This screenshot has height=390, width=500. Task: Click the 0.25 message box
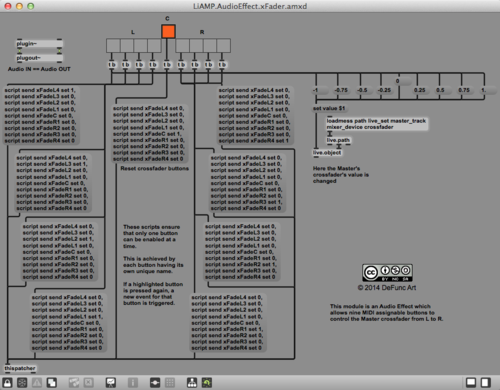point(421,90)
